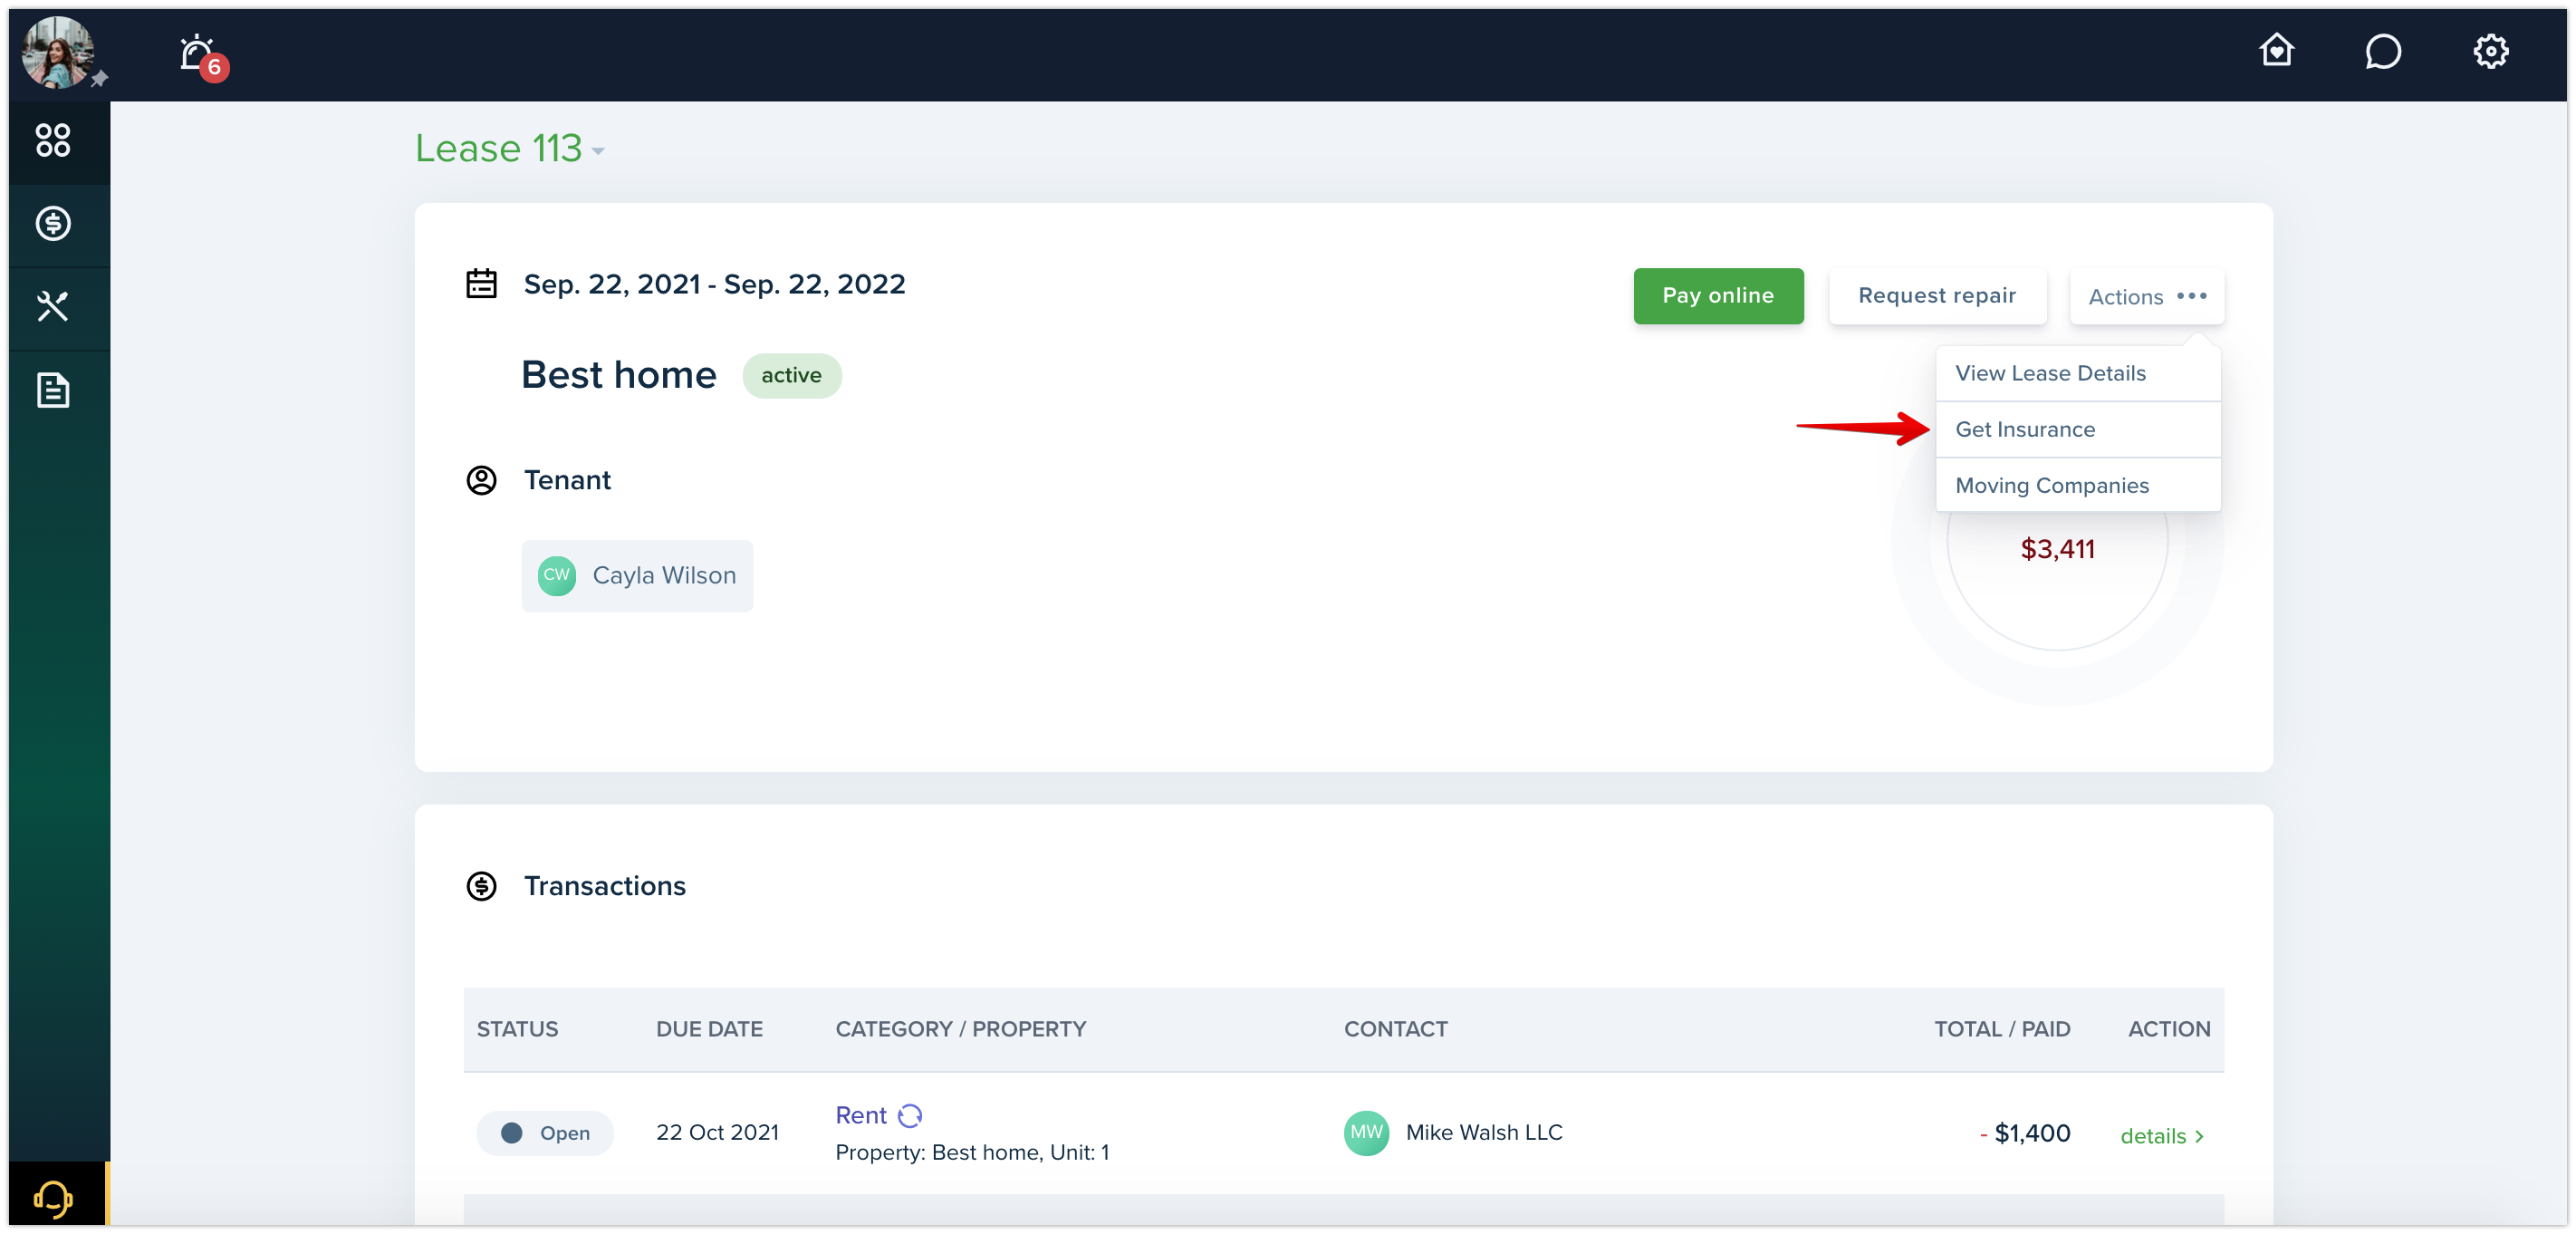Viewport: 2576px width, 1234px height.
Task: Click the Best home property title
Action: [x=618, y=375]
